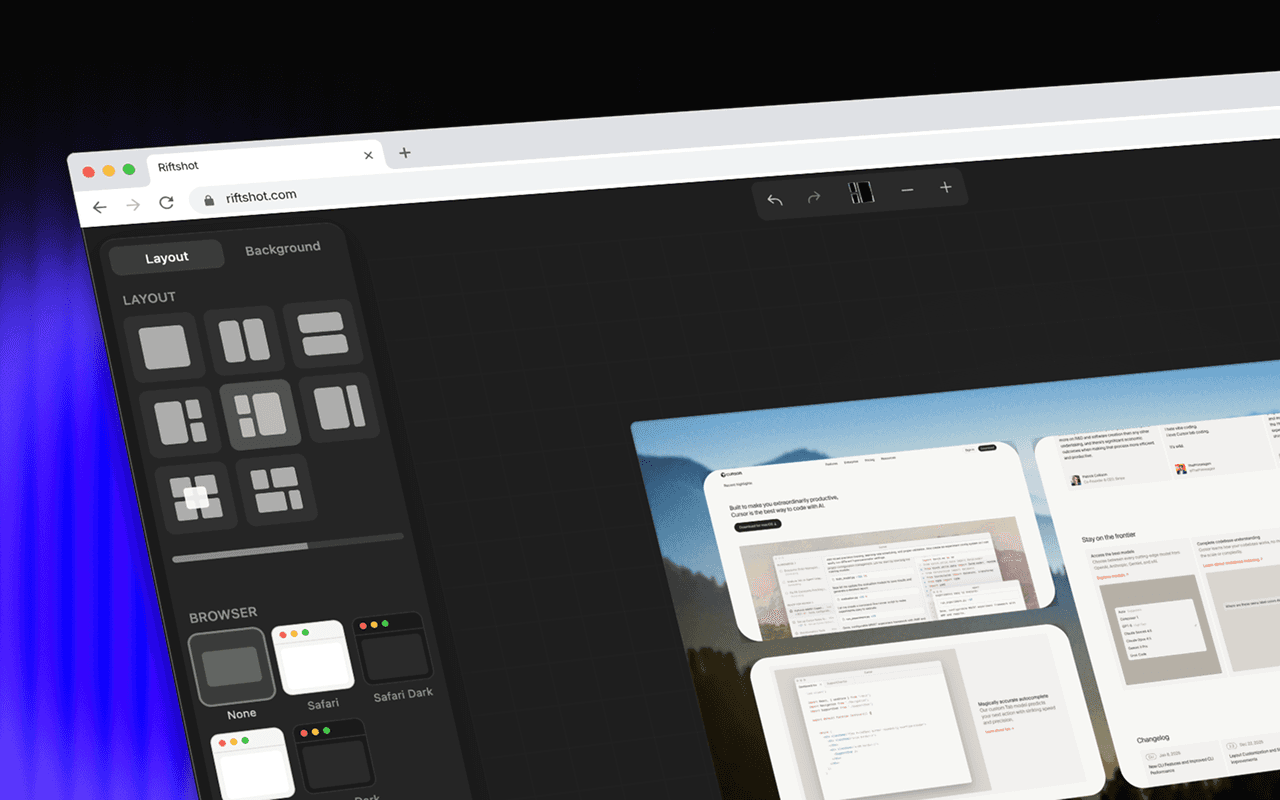Open a new browser tab with the plus button
Screen dimensions: 1280x800
[x=404, y=152]
